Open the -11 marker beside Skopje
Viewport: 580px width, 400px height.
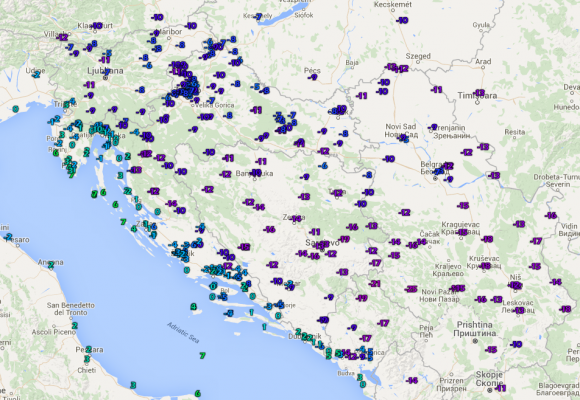(500, 388)
